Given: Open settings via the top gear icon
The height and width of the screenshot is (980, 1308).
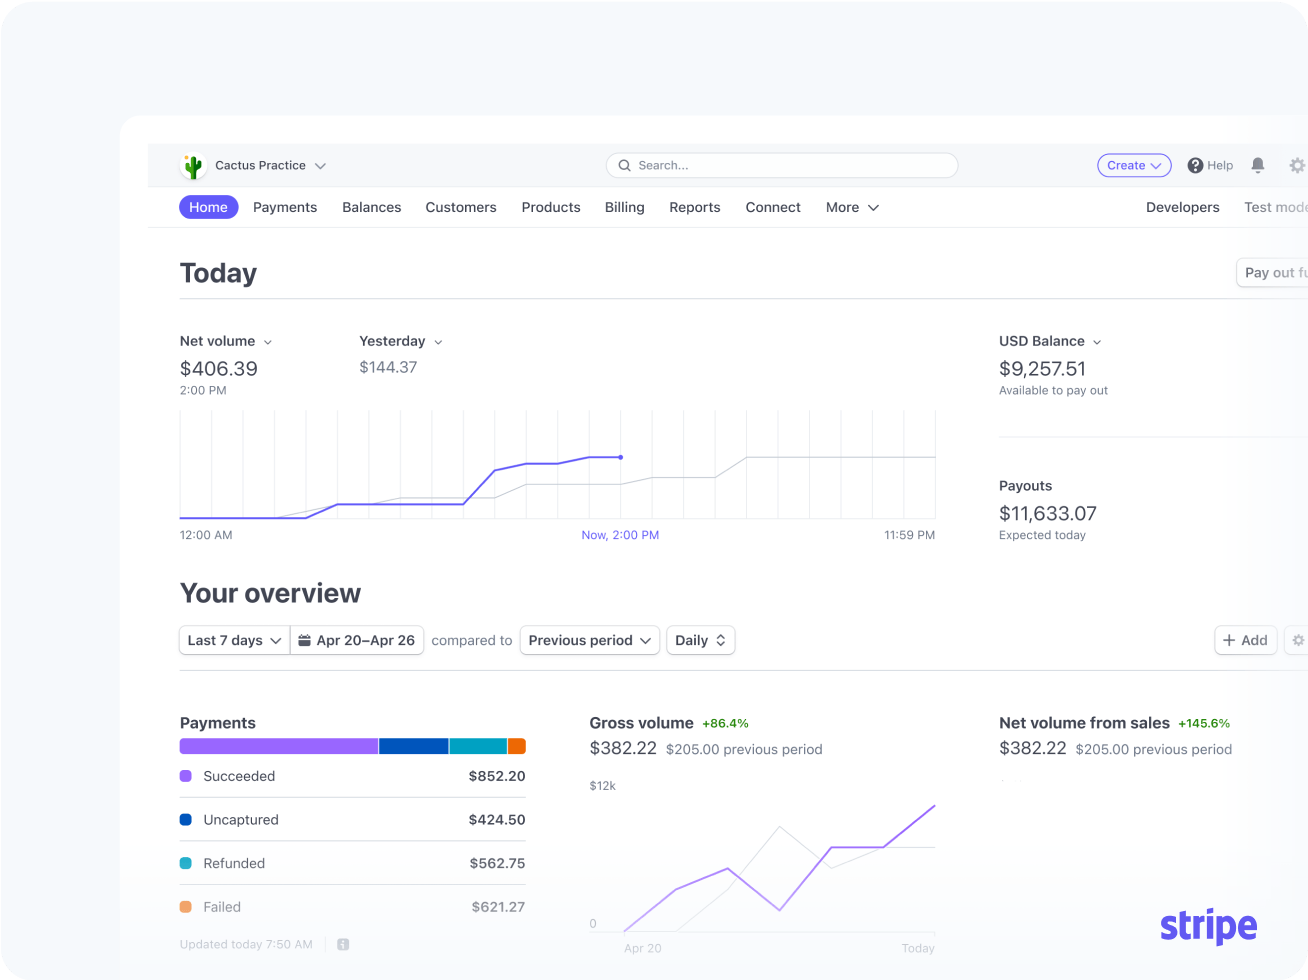Looking at the screenshot, I should point(1297,165).
